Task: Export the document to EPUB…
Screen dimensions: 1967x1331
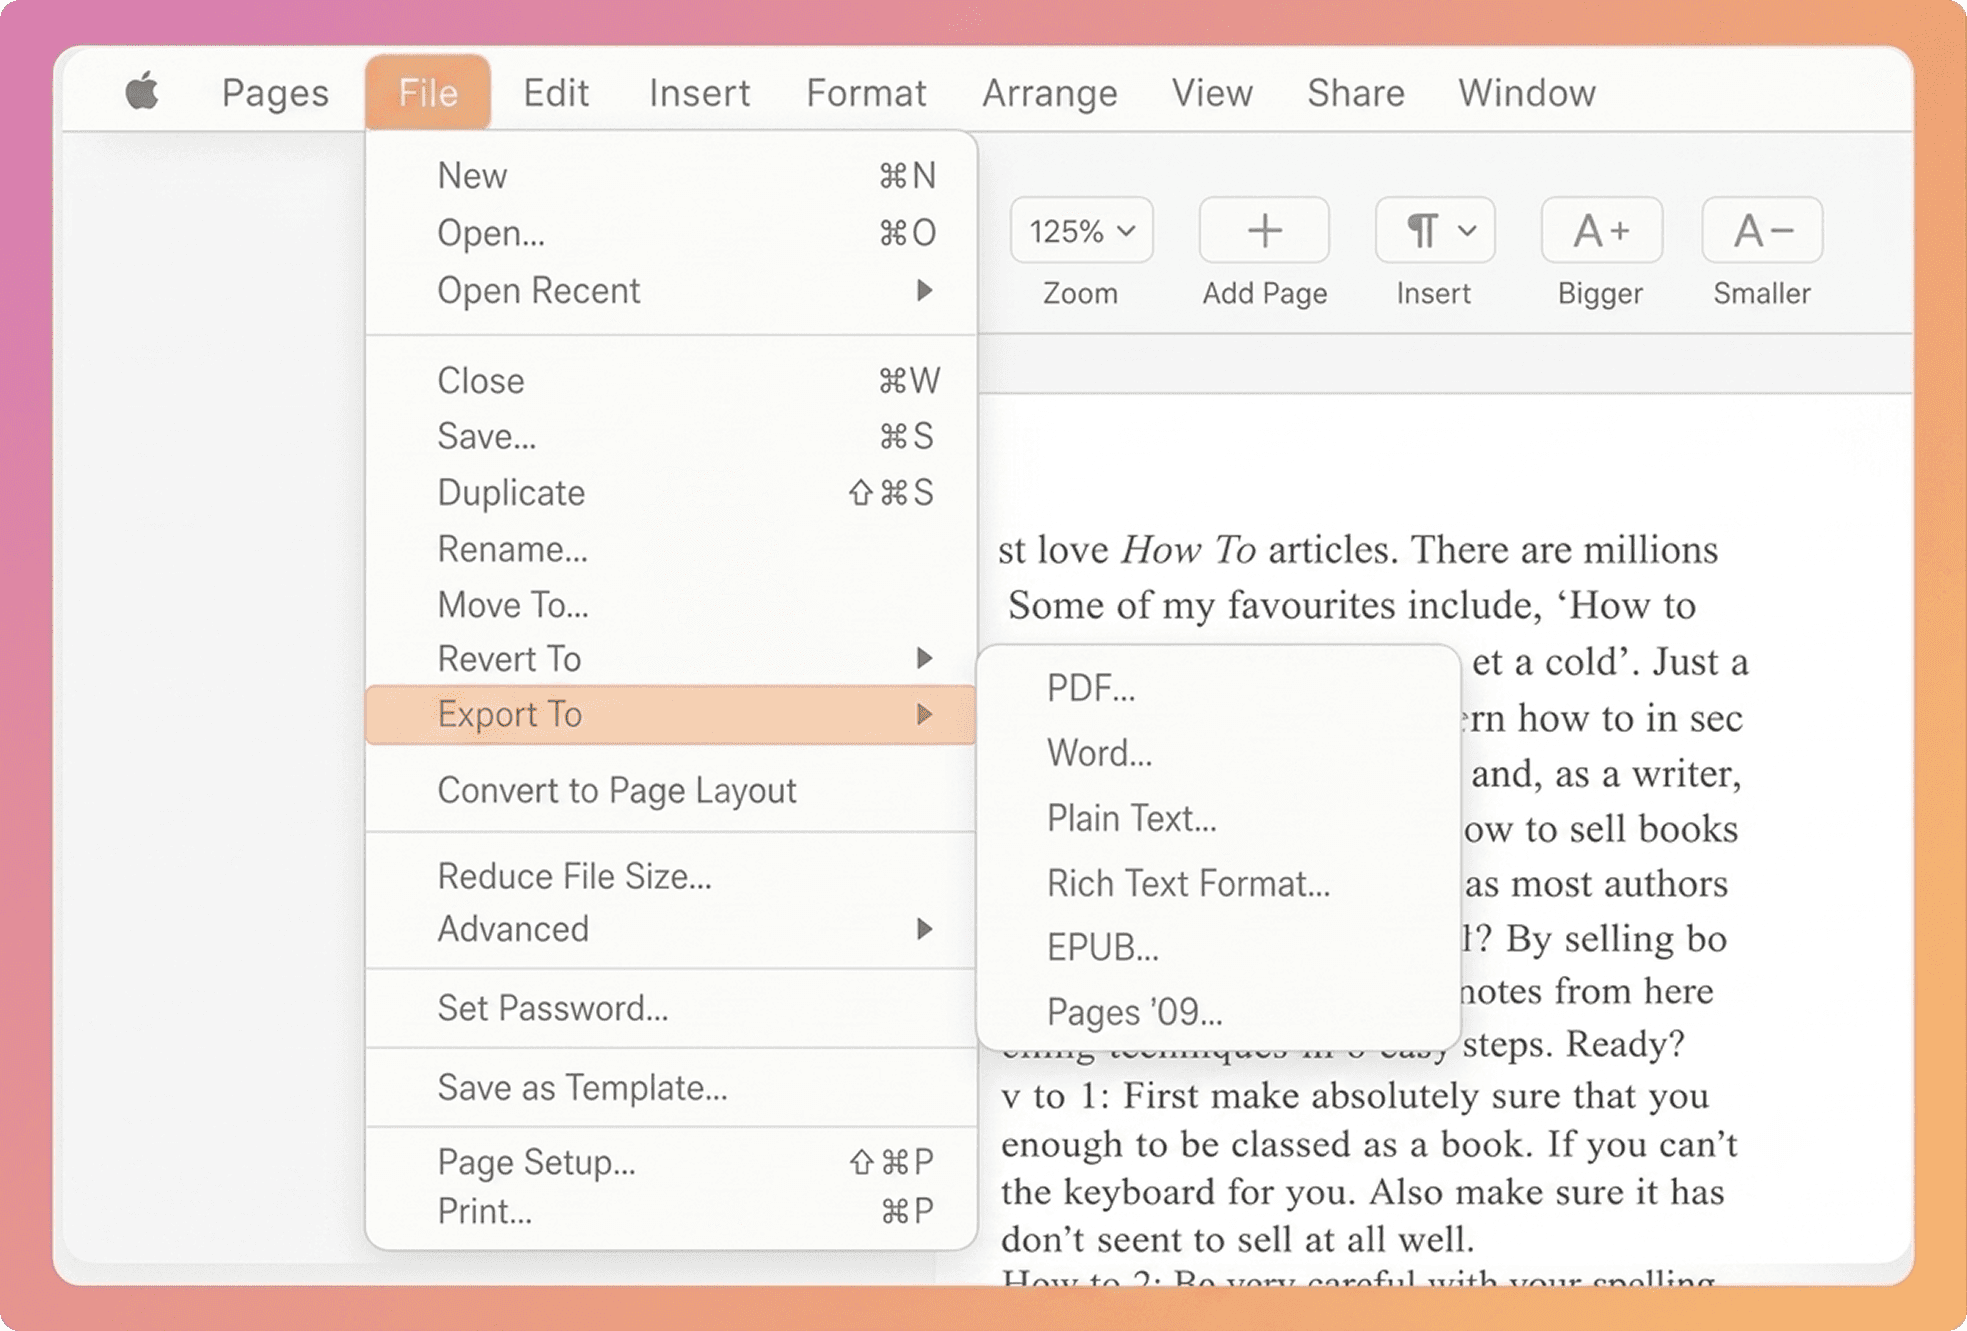Action: (x=1218, y=946)
